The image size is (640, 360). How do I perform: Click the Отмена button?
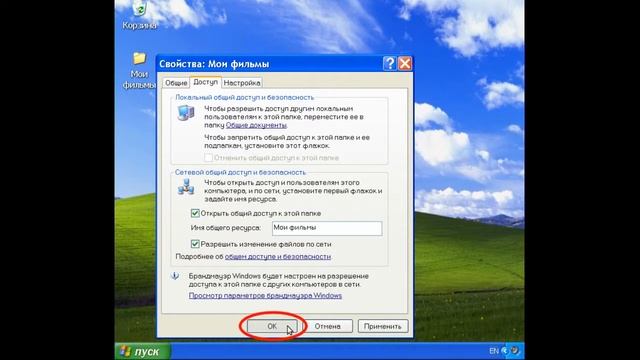pyautogui.click(x=327, y=326)
